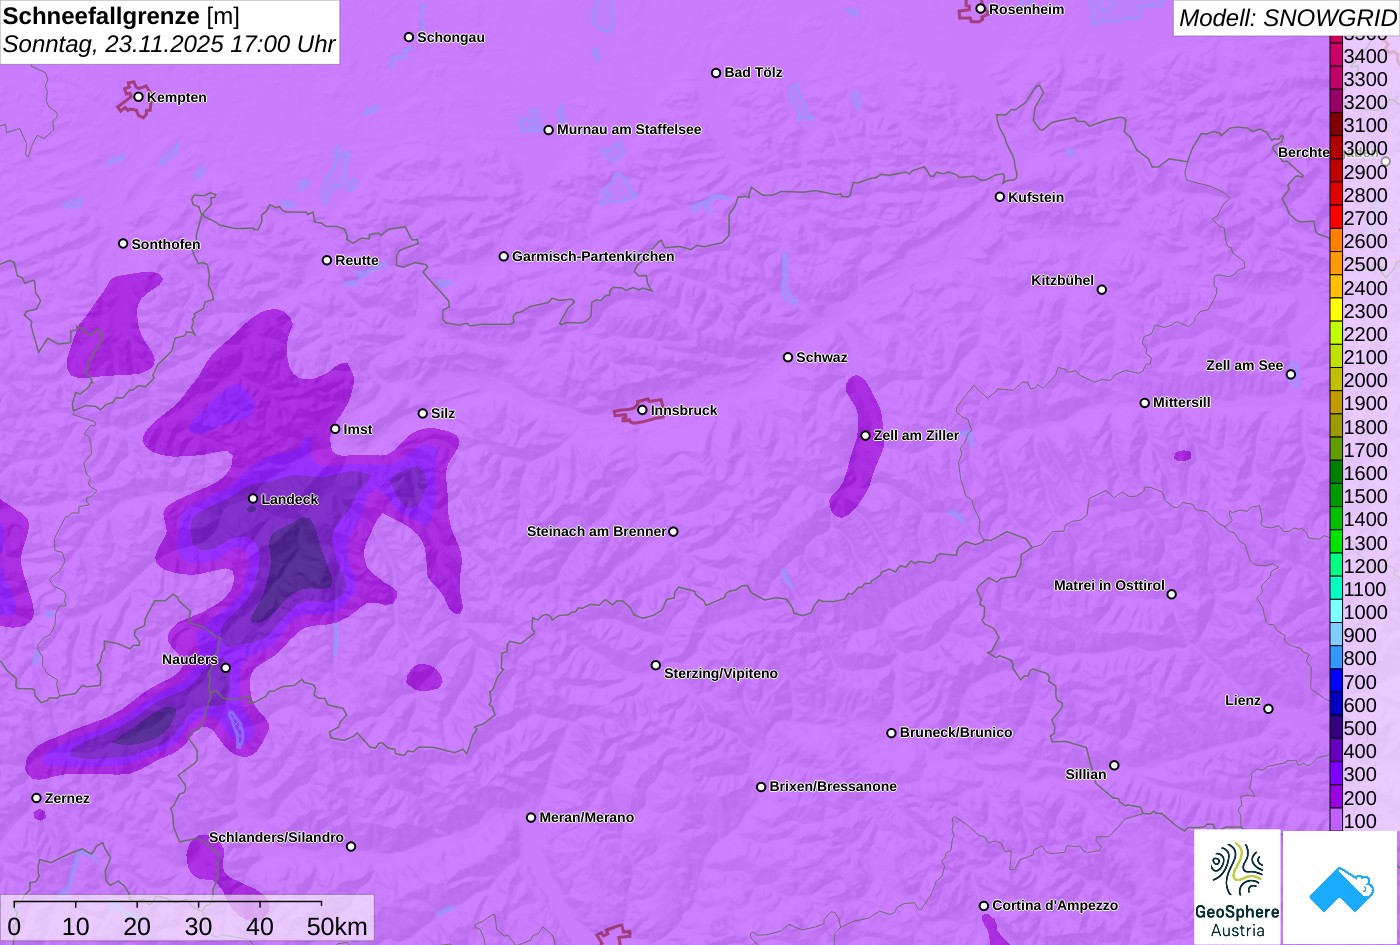
Task: Click the Garmisch-Partenkirchen label
Action: [593, 256]
